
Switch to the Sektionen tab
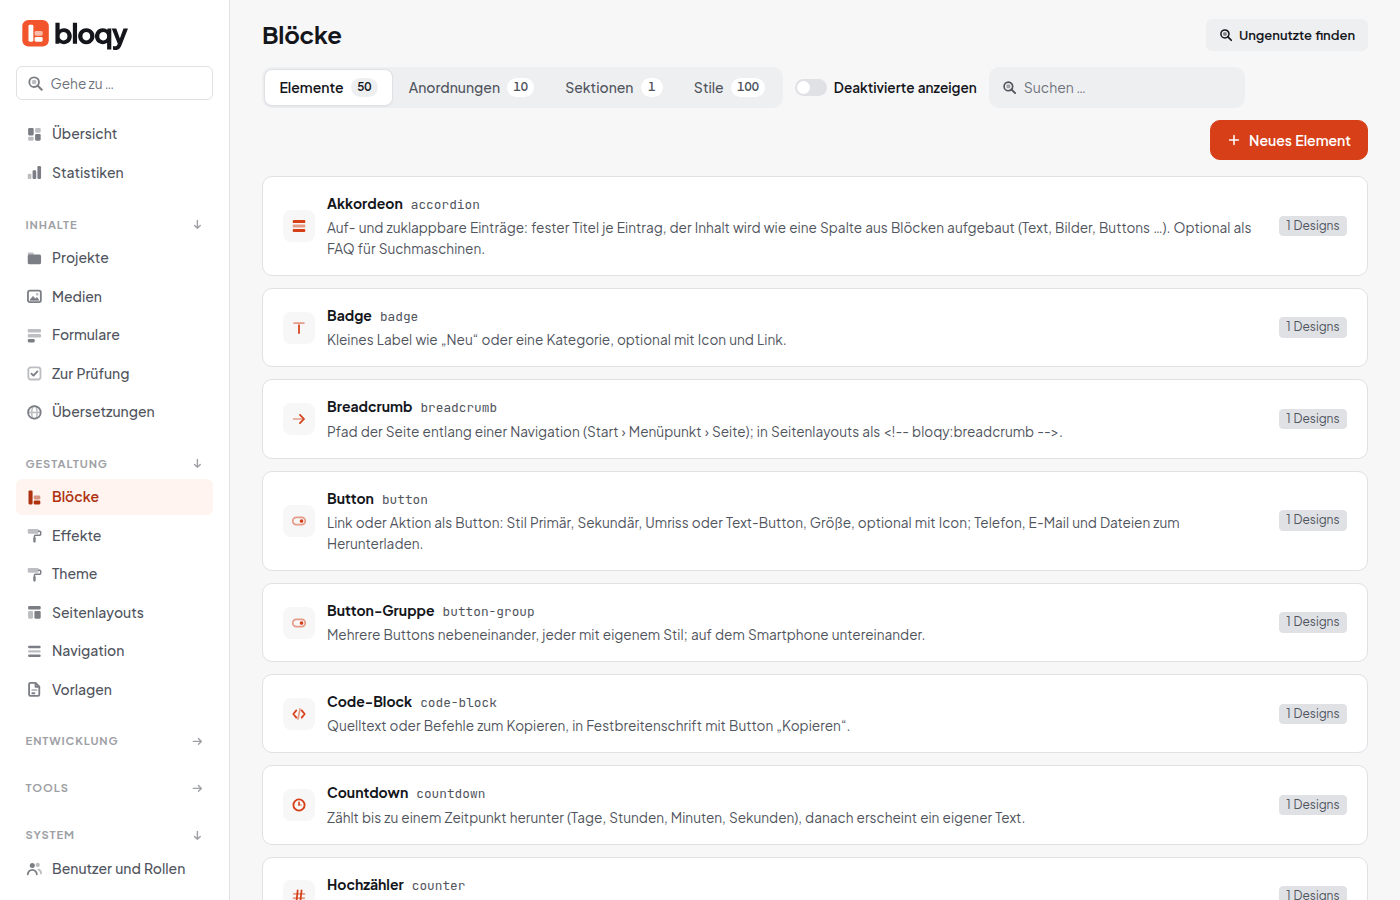[x=613, y=88]
